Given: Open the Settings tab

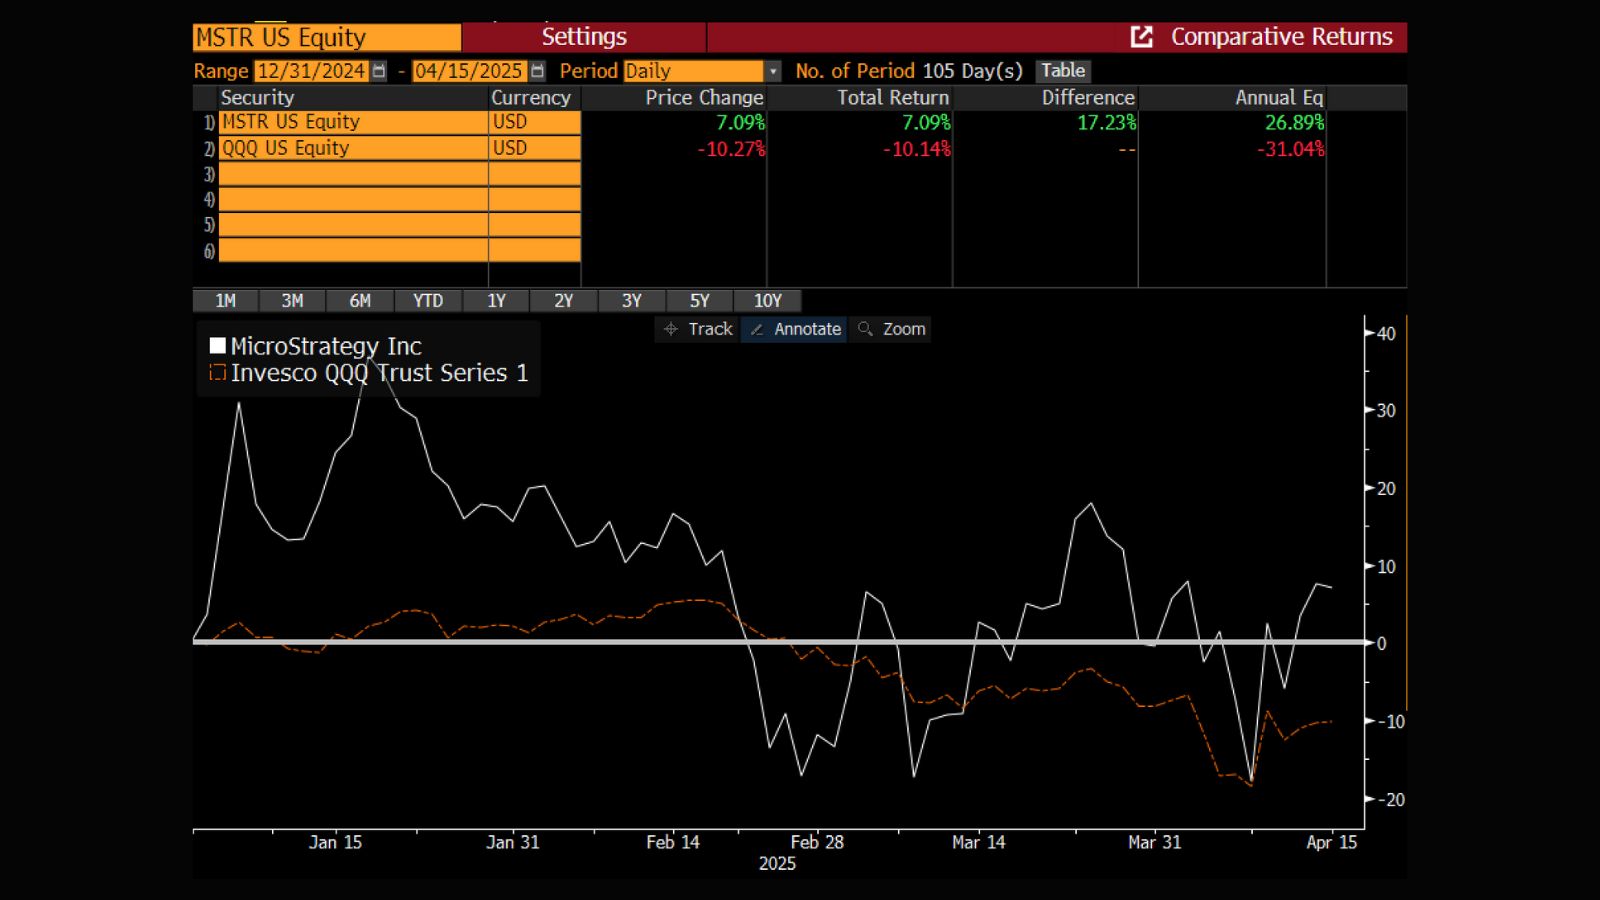Looking at the screenshot, I should click(584, 37).
